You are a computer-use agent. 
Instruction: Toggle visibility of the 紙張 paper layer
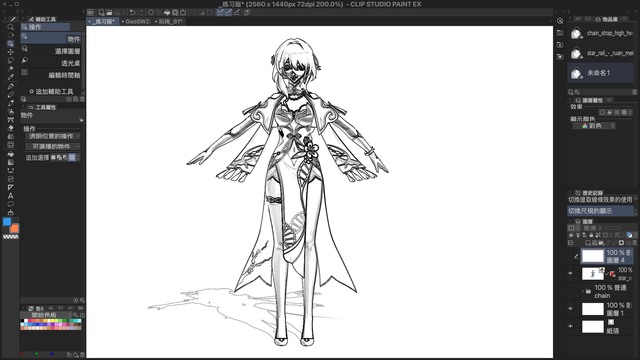[x=571, y=327]
